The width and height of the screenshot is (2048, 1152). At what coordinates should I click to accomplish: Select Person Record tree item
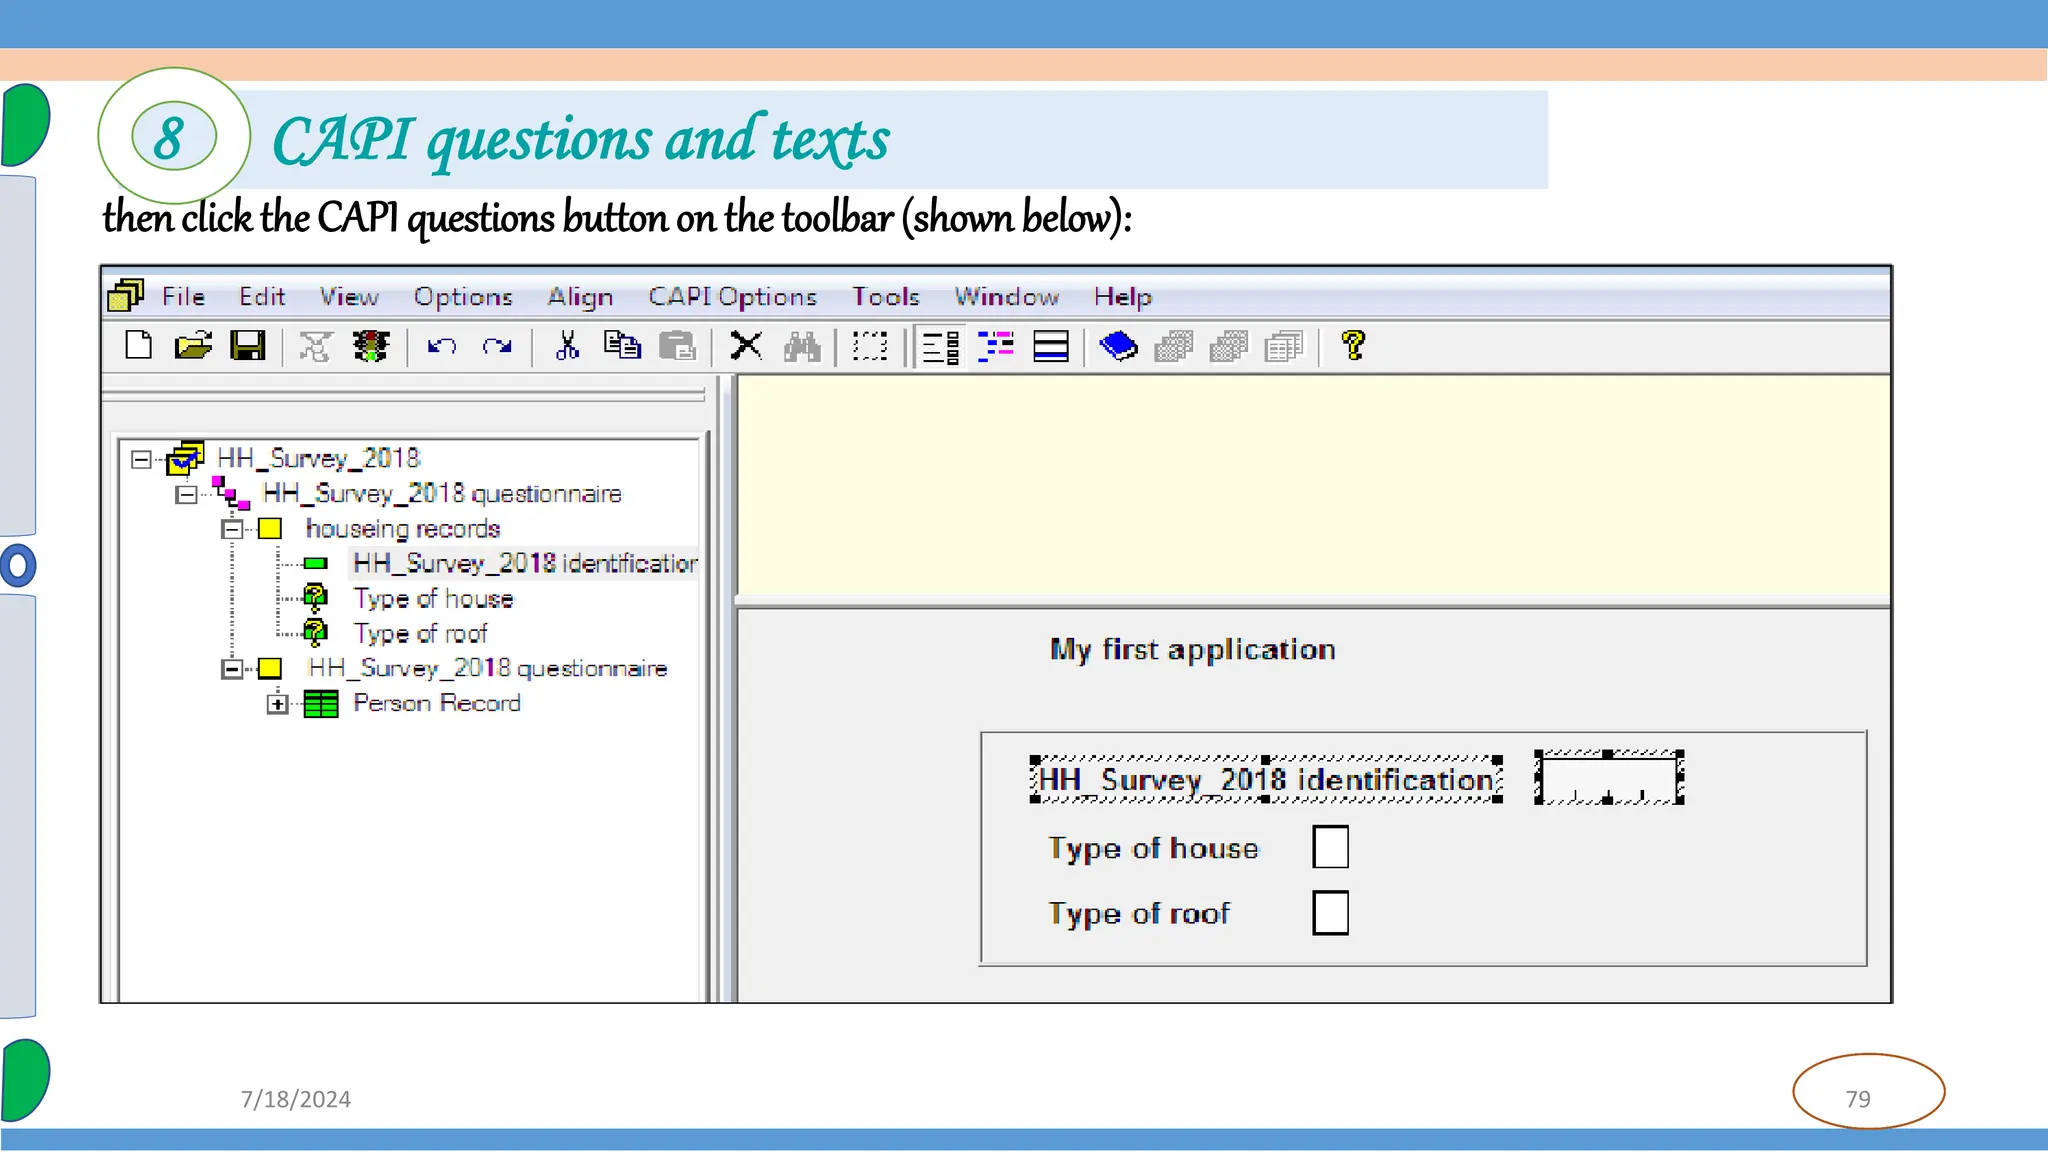point(437,703)
